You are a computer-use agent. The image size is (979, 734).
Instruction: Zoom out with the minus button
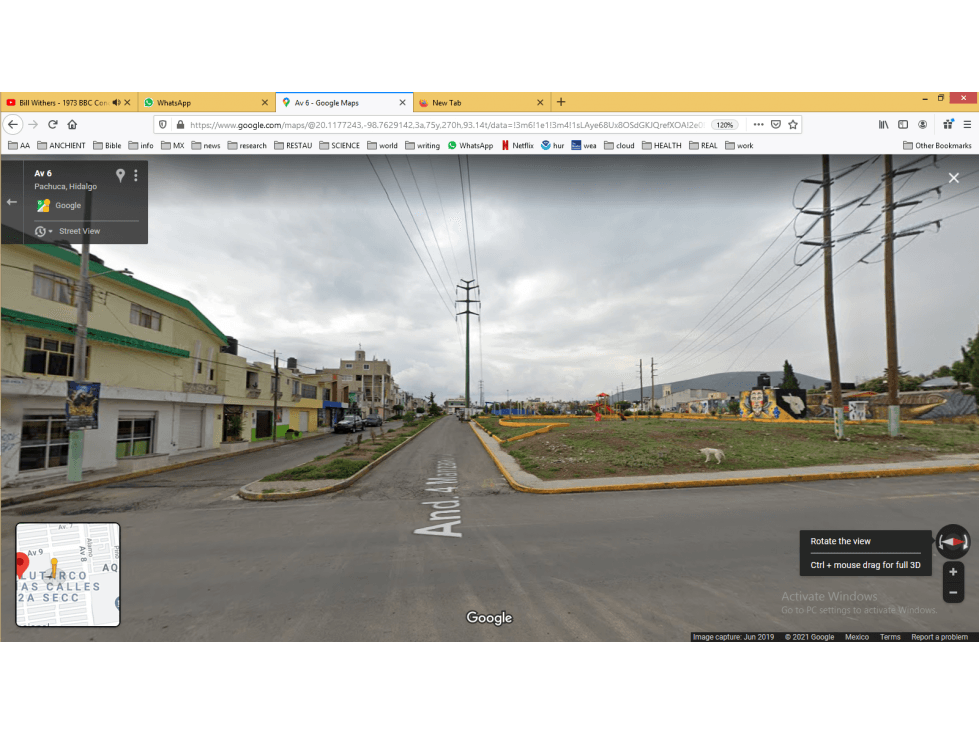click(953, 593)
